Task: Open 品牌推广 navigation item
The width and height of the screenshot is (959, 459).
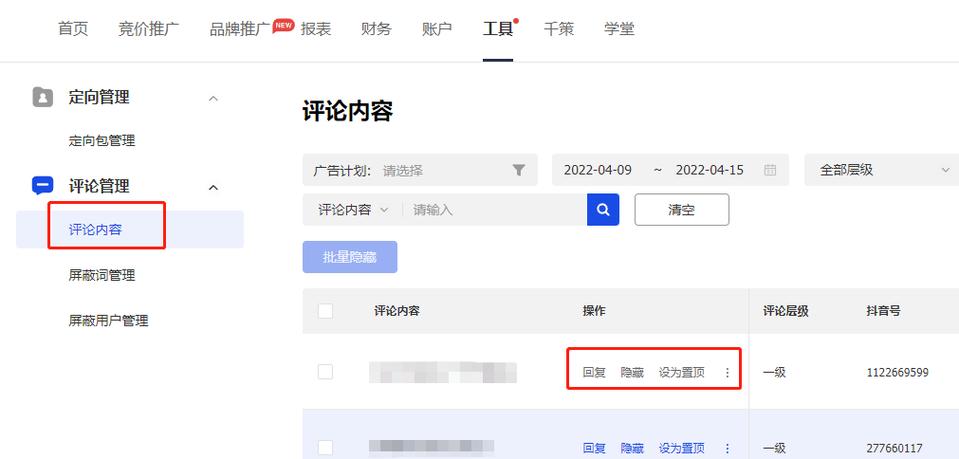Action: (240, 29)
